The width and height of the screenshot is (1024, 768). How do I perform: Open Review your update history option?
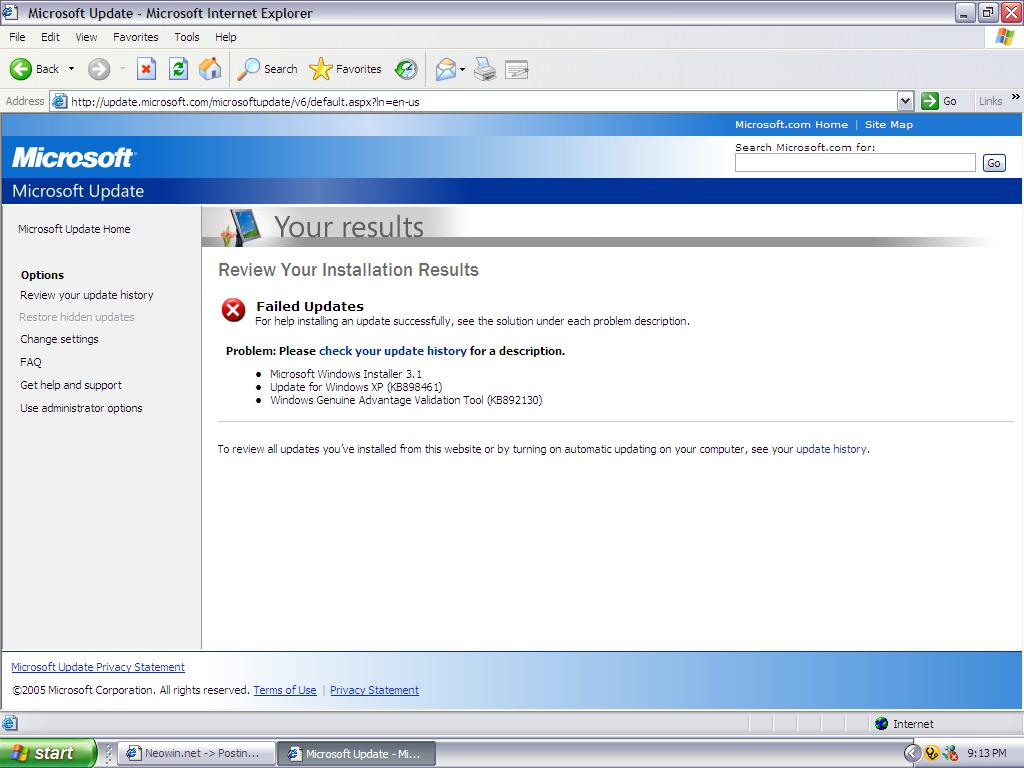tap(87, 295)
